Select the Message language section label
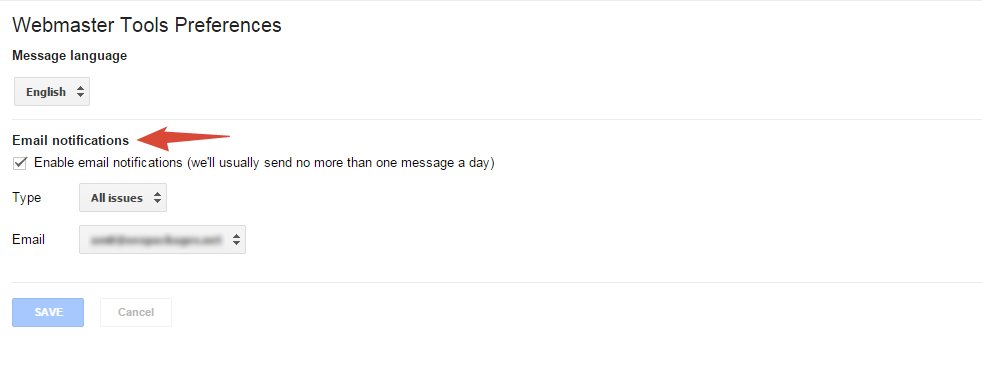The image size is (982, 385). 70,56
